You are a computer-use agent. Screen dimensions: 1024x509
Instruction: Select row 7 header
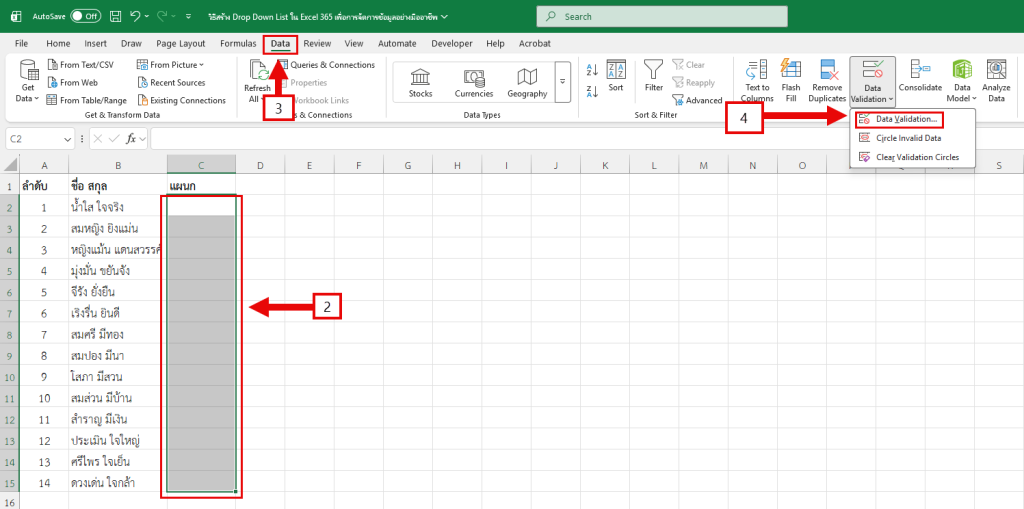click(x=10, y=313)
